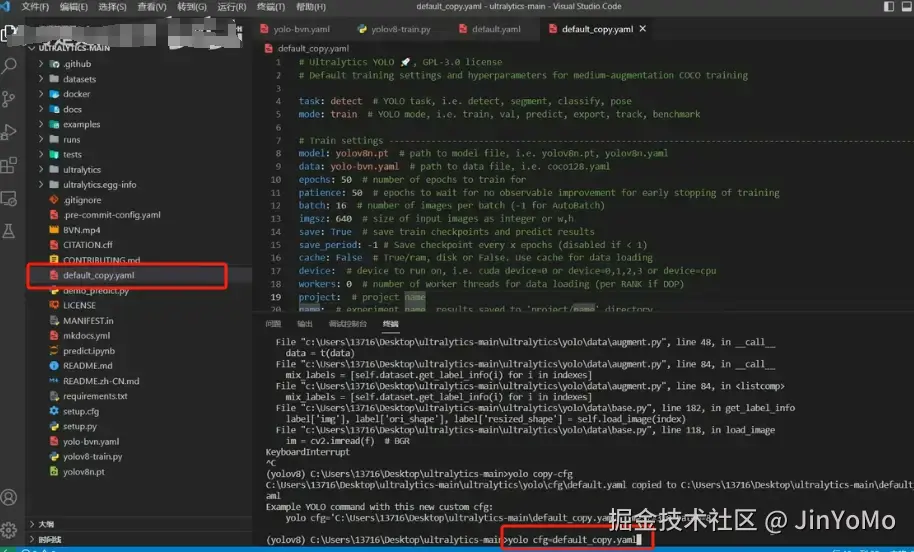The width and height of the screenshot is (914, 552).
Task: Switch to the Output (输出) panel tab
Action: (305, 324)
